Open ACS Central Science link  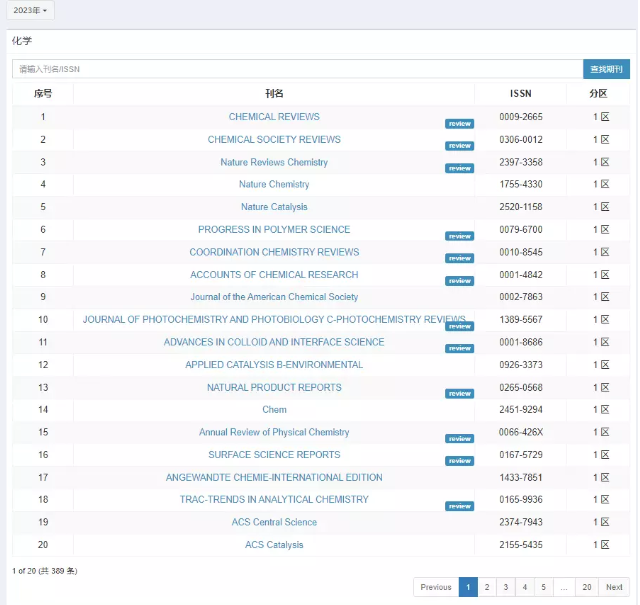click(274, 522)
